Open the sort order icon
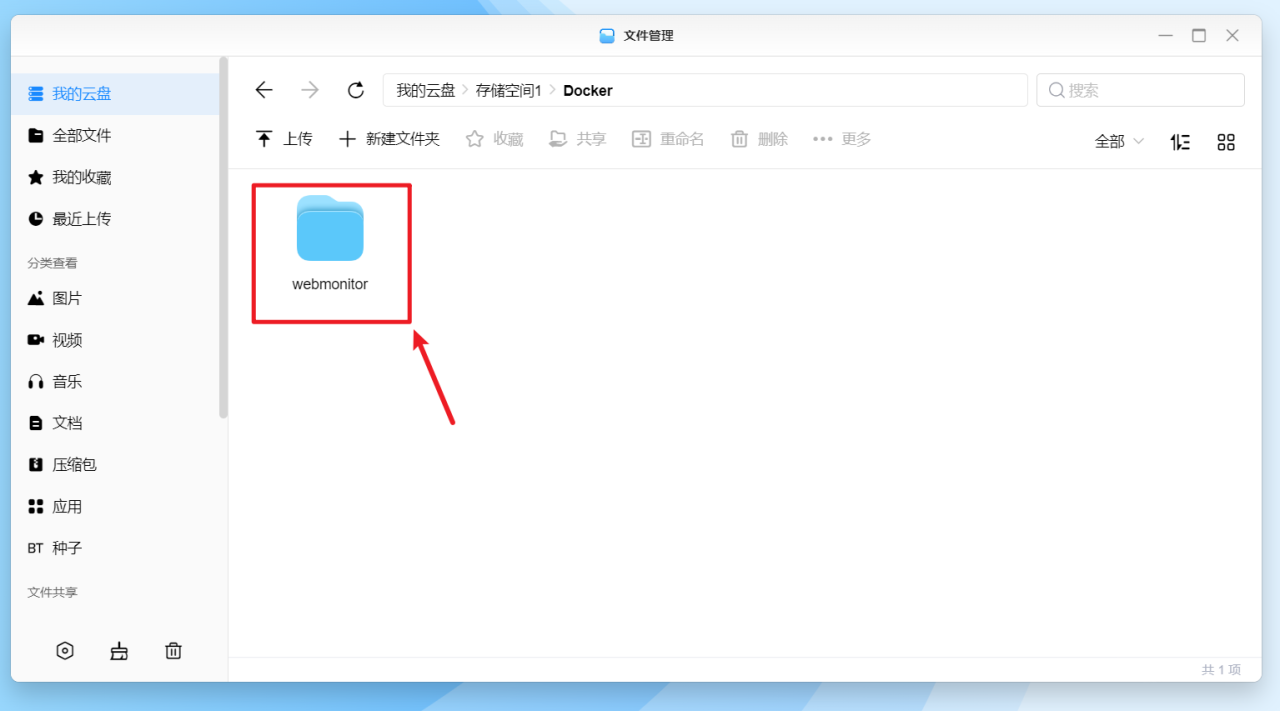 [x=1180, y=141]
